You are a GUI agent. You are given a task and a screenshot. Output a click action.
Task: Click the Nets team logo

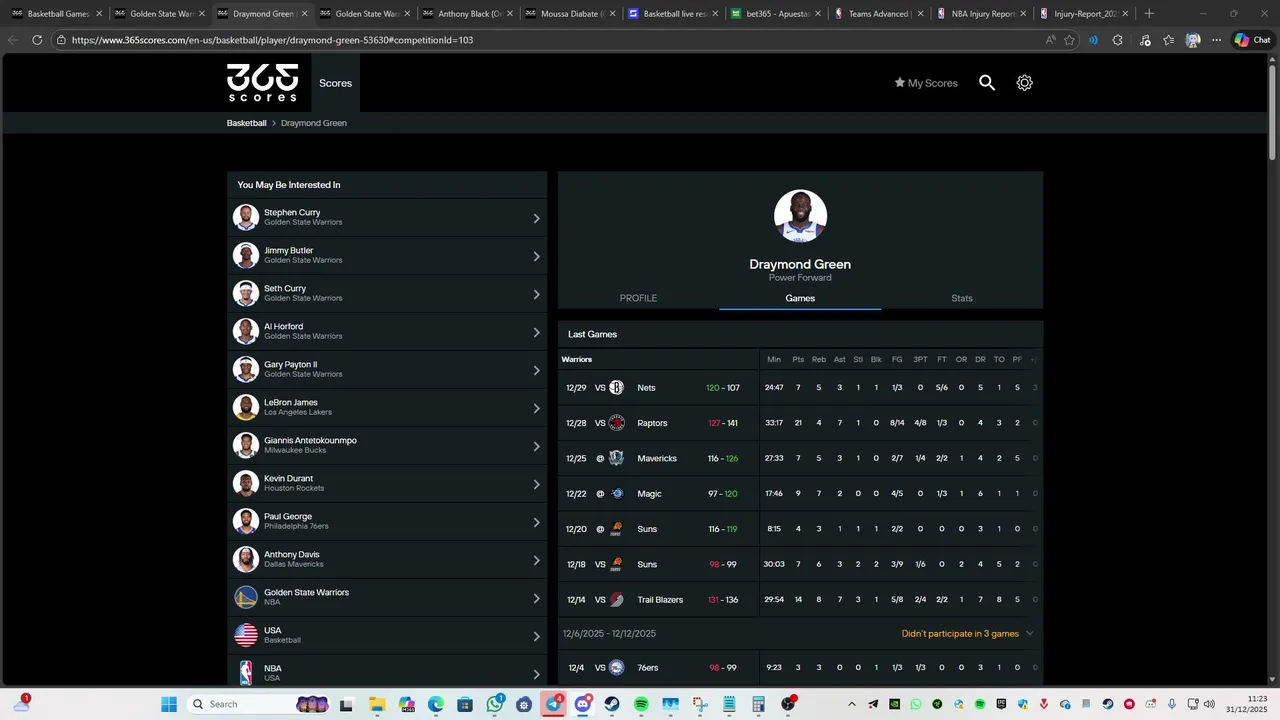coord(616,387)
